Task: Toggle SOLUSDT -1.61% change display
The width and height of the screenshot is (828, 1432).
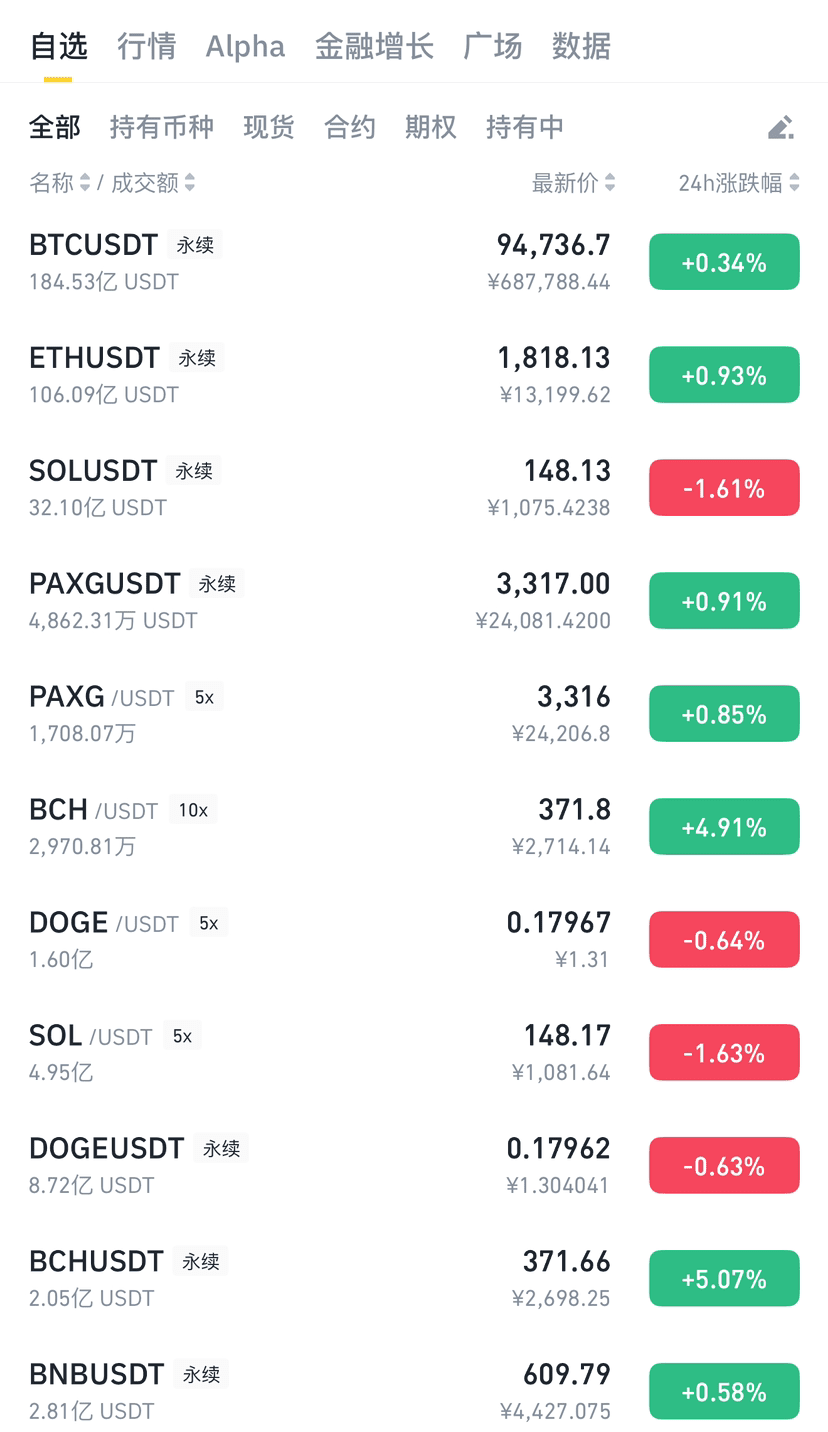Action: point(724,488)
